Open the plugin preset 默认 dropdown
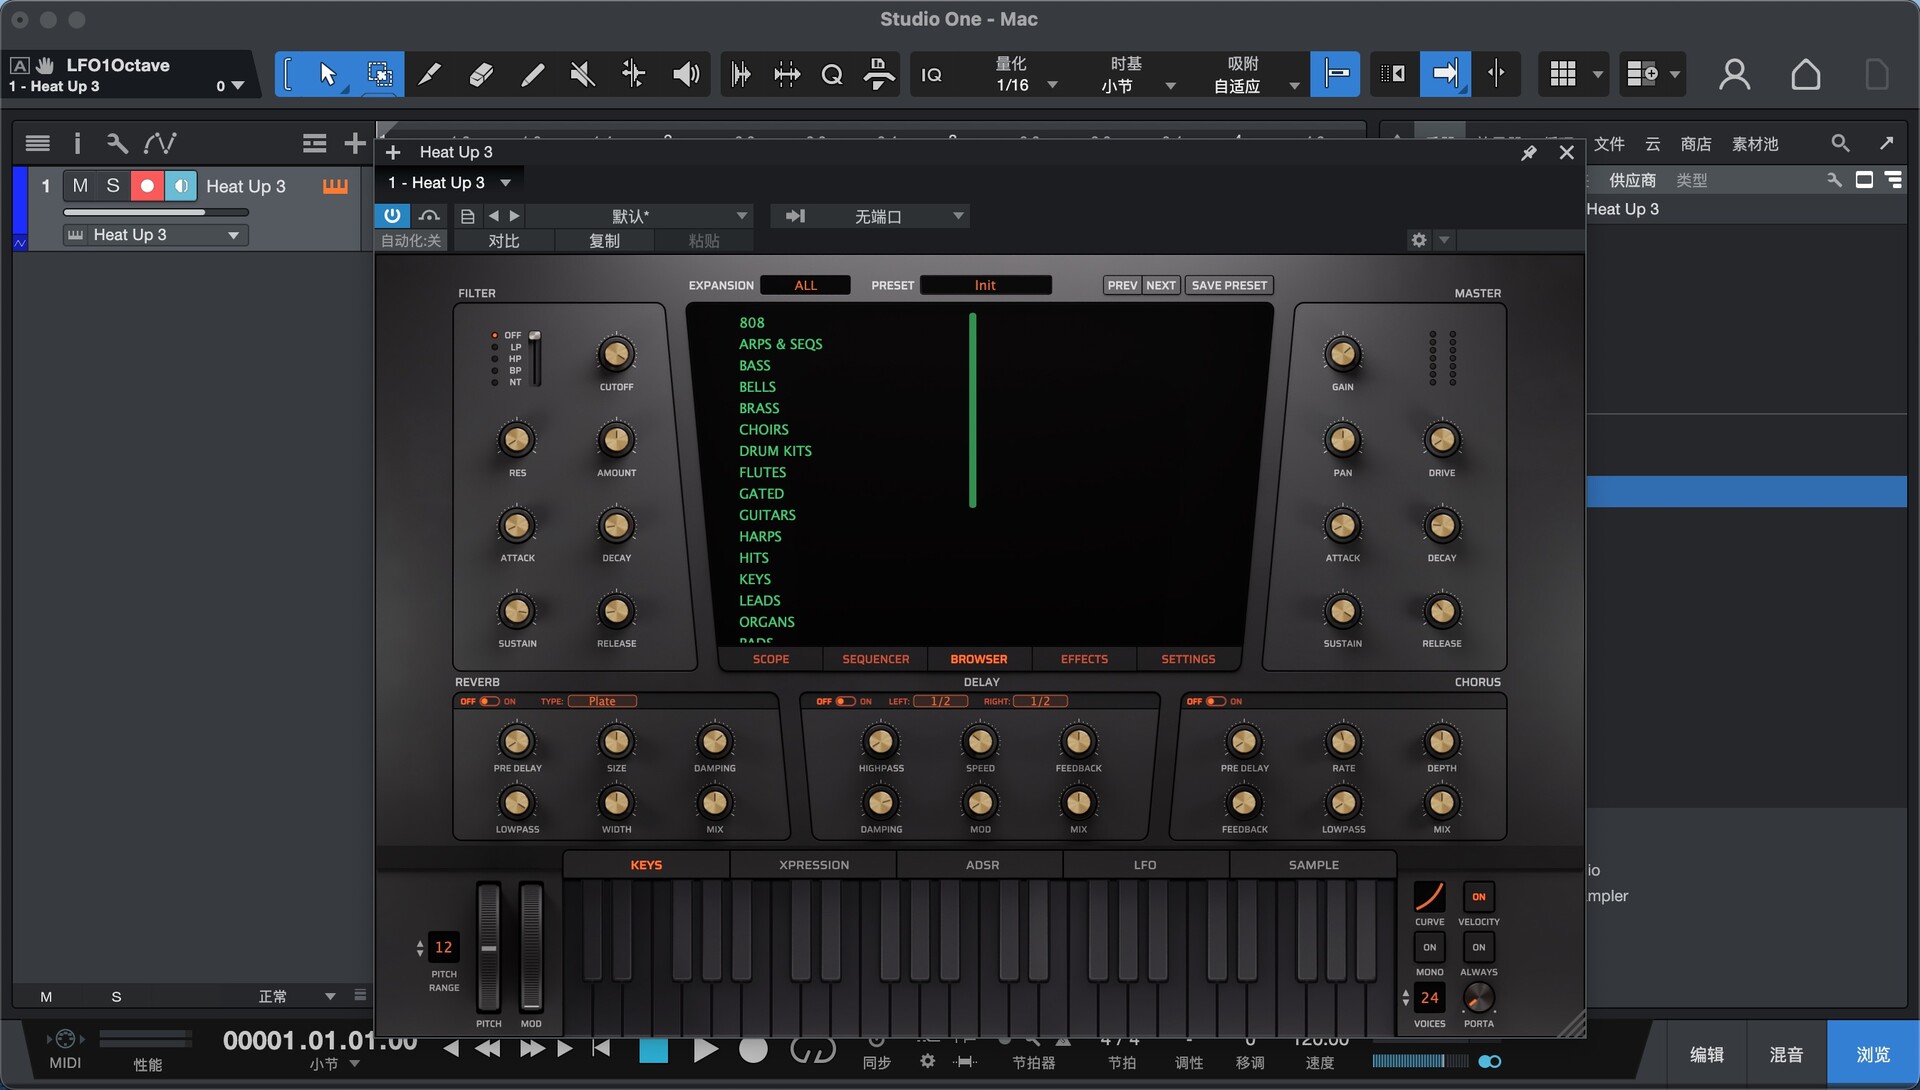Viewport: 1920px width, 1090px height. tap(638, 216)
